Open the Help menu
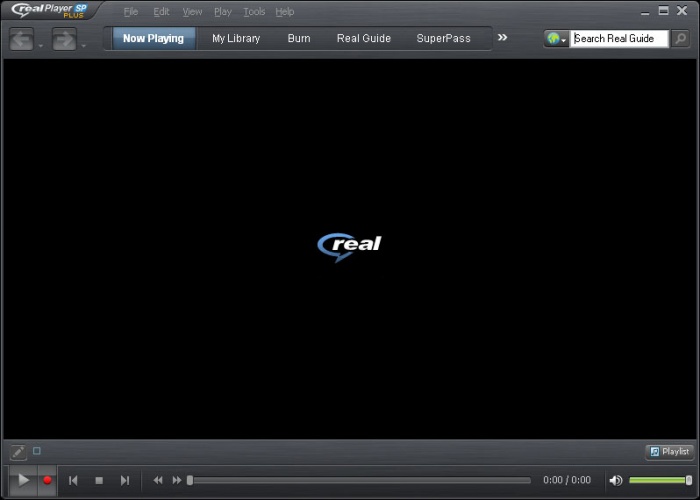700x500 pixels. coord(285,12)
